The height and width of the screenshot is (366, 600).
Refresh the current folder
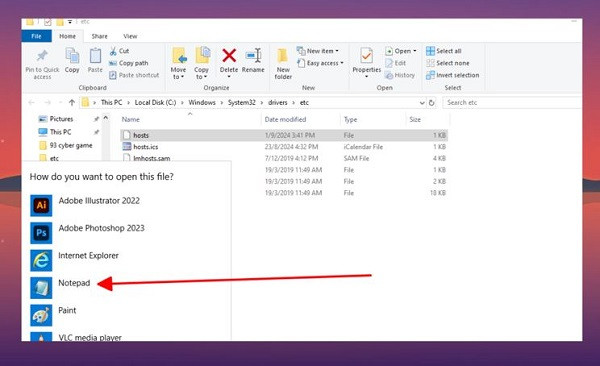(x=432, y=103)
